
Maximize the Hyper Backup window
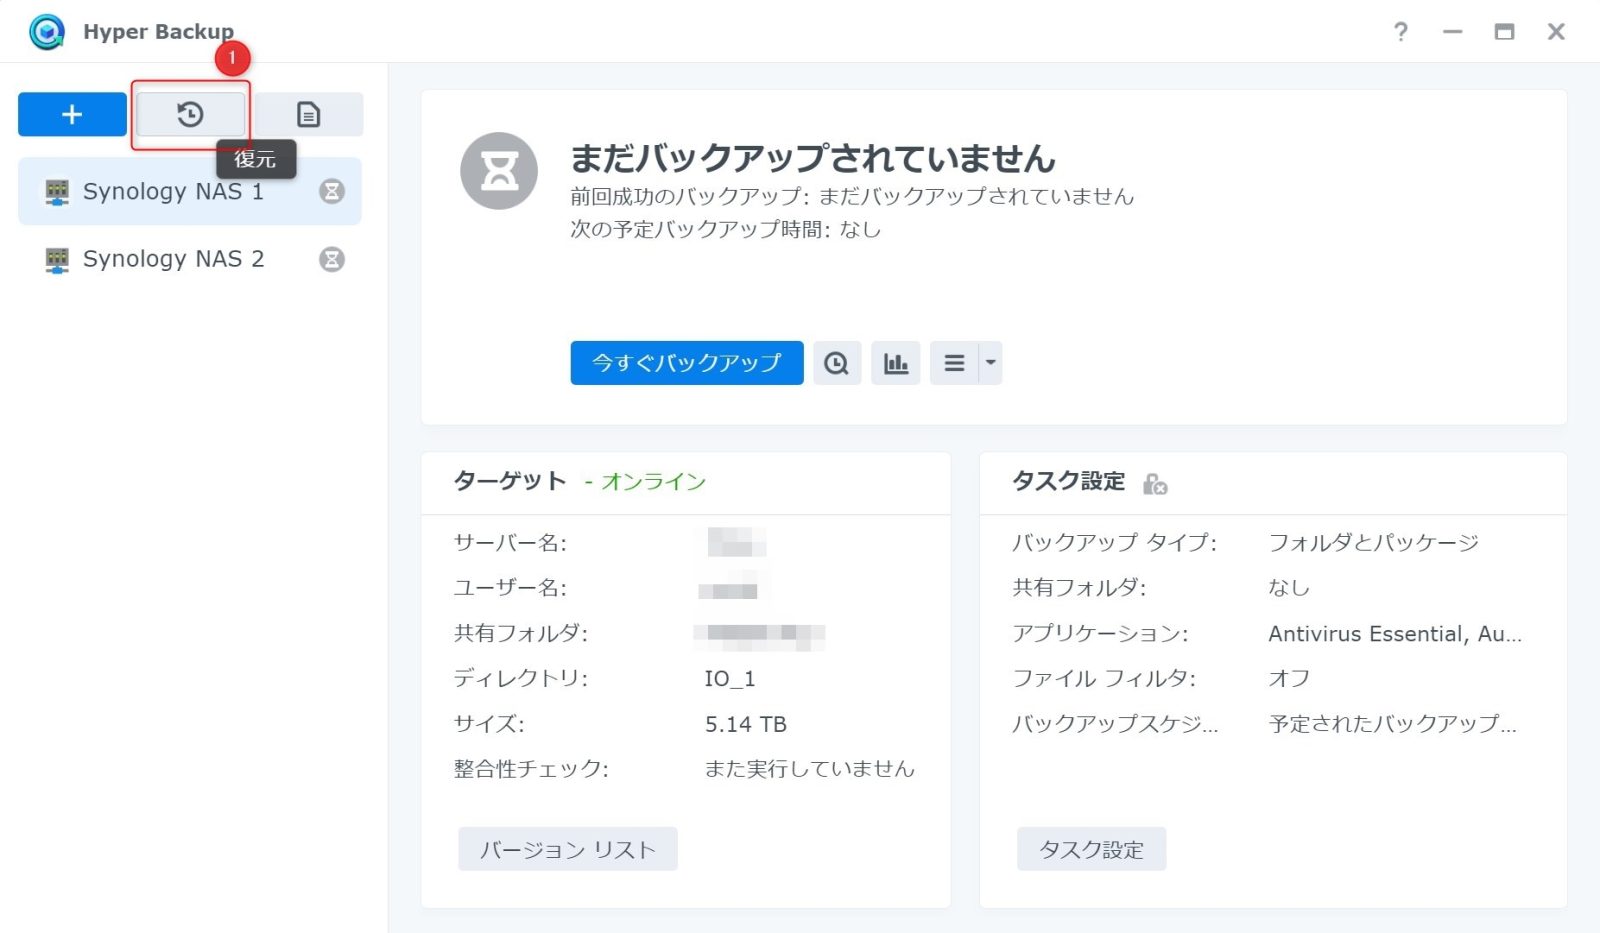(1504, 32)
